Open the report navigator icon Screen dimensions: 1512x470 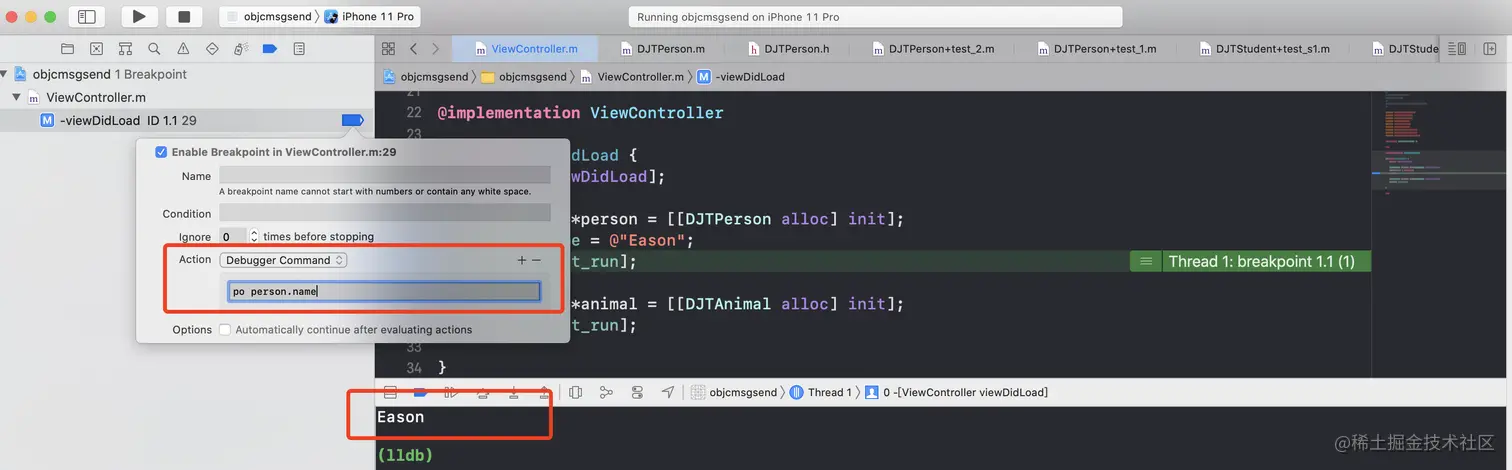299,48
